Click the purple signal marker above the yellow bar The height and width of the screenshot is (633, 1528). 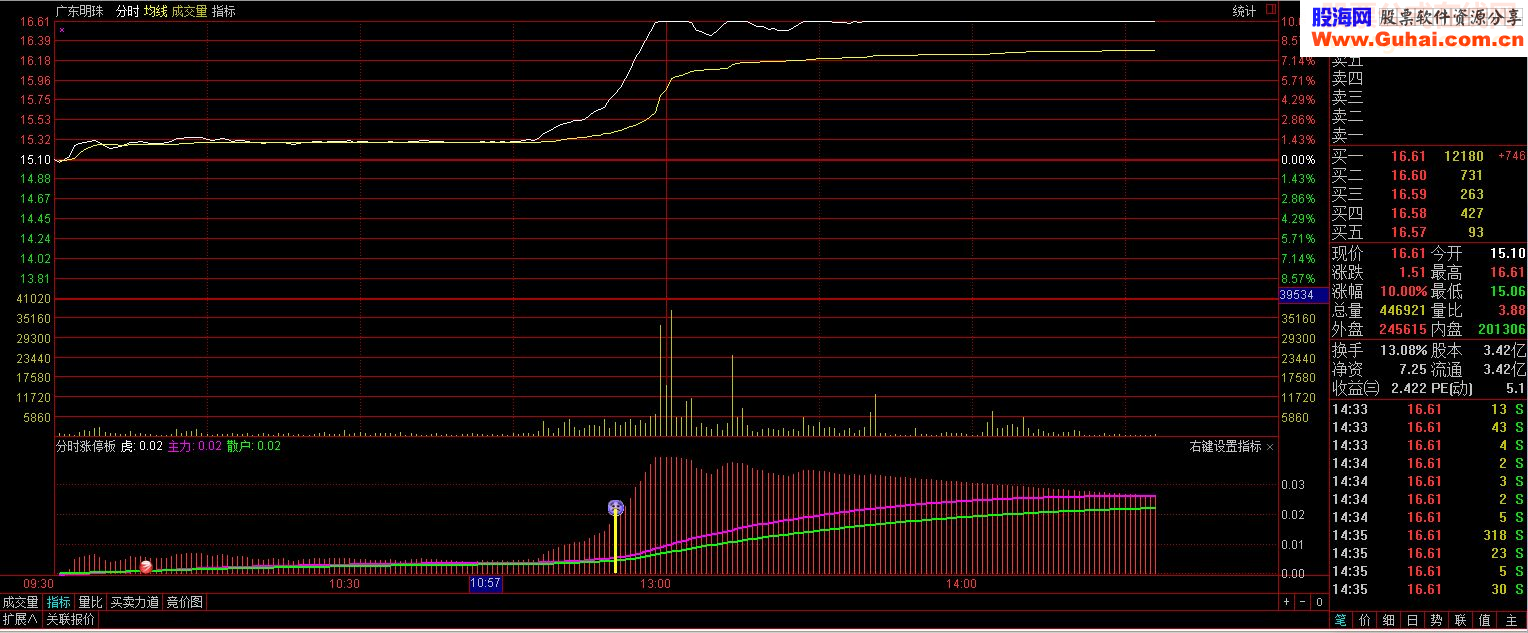(x=616, y=508)
